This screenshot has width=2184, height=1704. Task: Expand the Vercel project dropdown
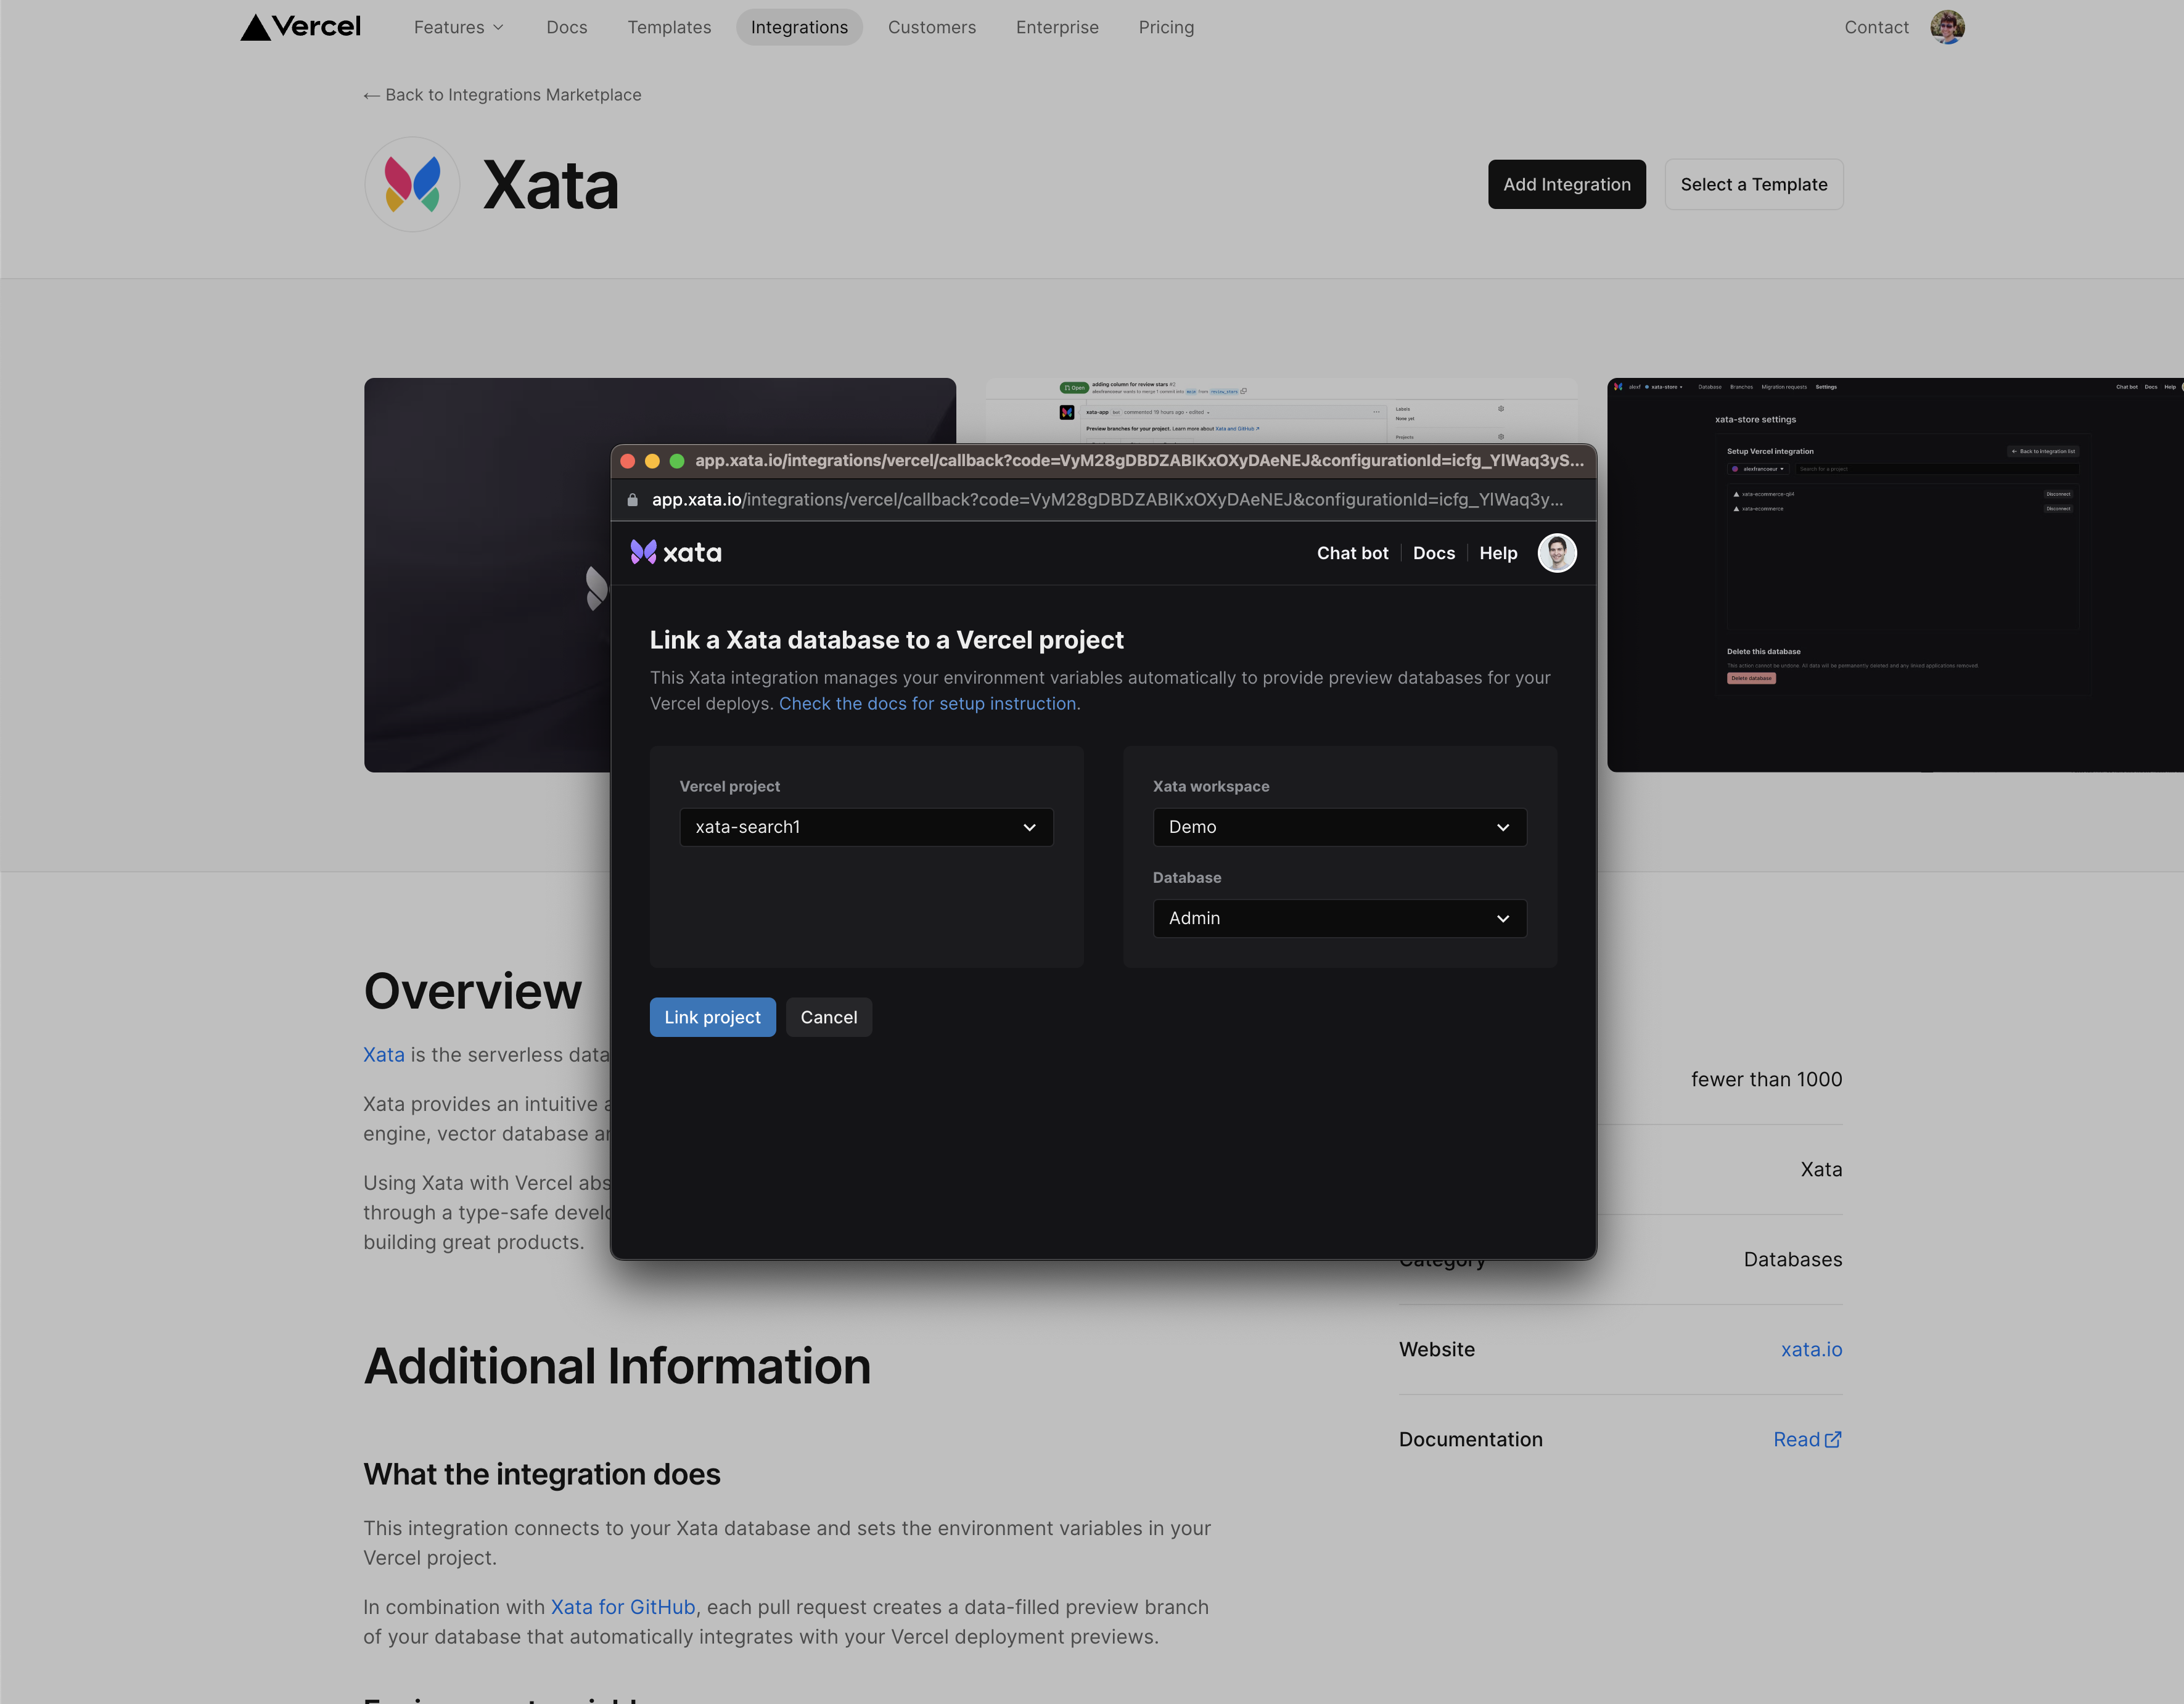pyautogui.click(x=866, y=827)
